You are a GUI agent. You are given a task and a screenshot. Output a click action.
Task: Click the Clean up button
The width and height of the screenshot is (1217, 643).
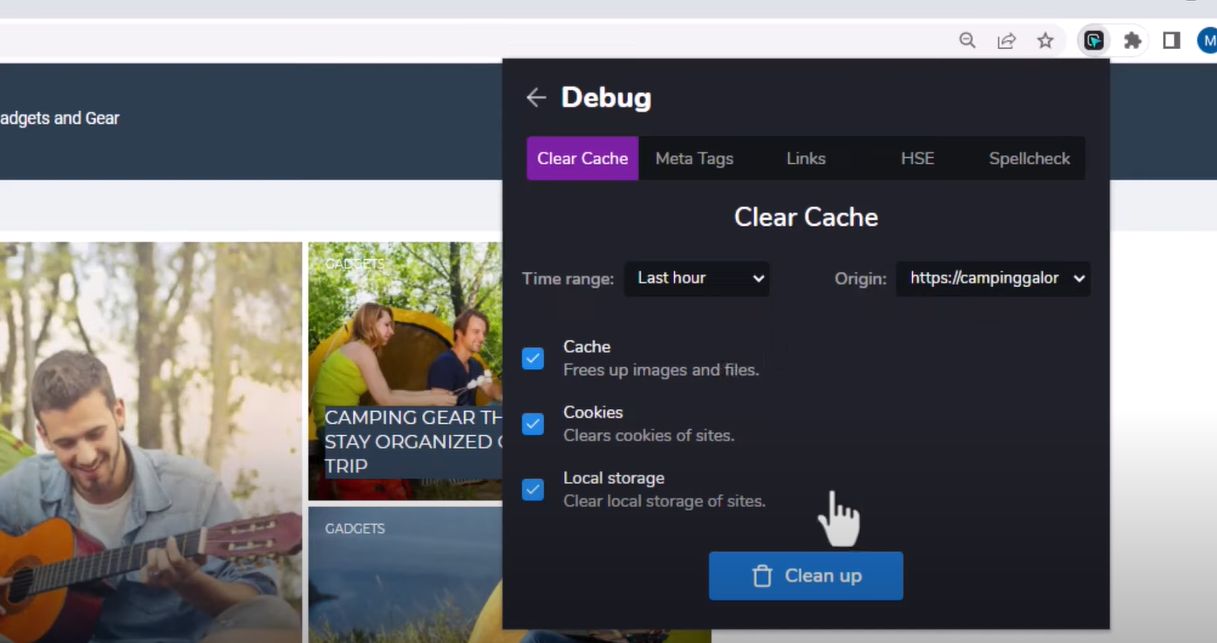tap(806, 576)
